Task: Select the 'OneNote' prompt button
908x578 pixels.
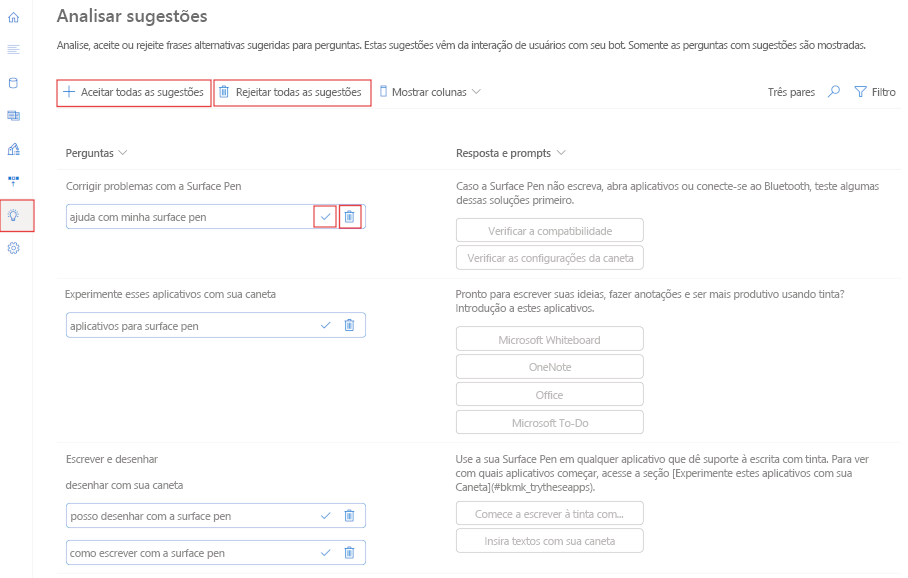Action: pos(549,366)
